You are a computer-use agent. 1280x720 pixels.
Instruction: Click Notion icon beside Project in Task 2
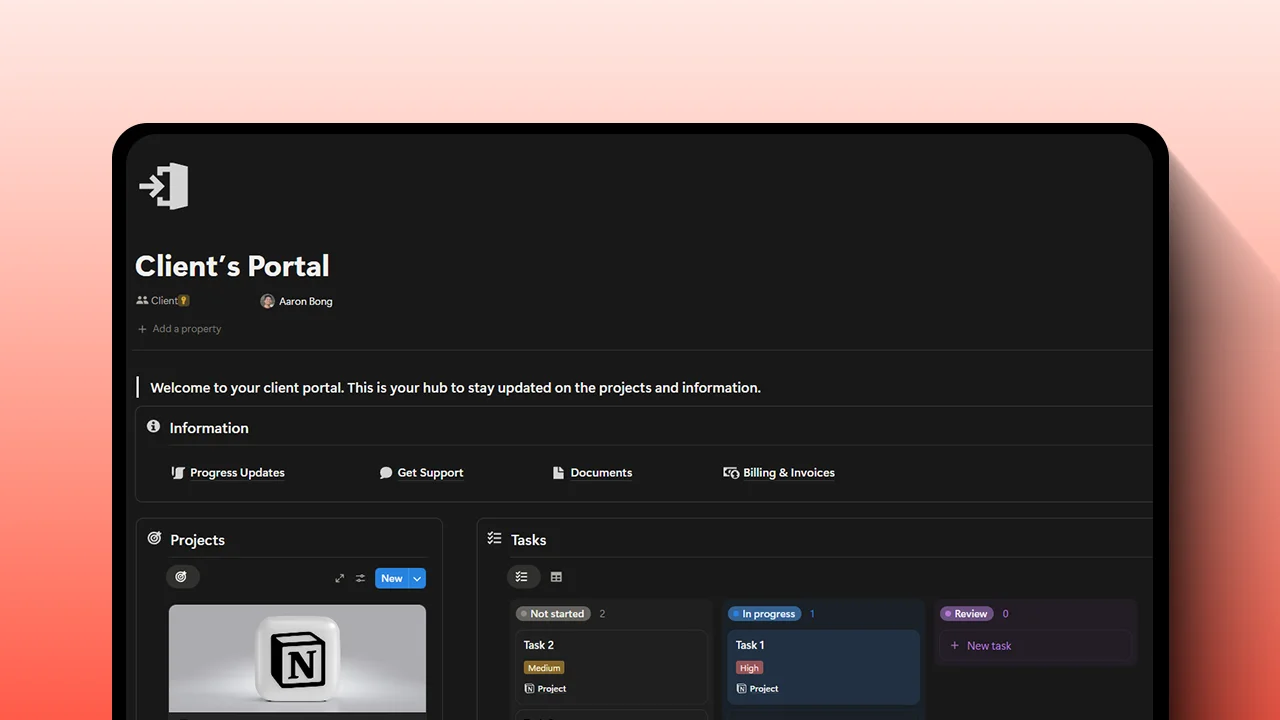coord(530,688)
